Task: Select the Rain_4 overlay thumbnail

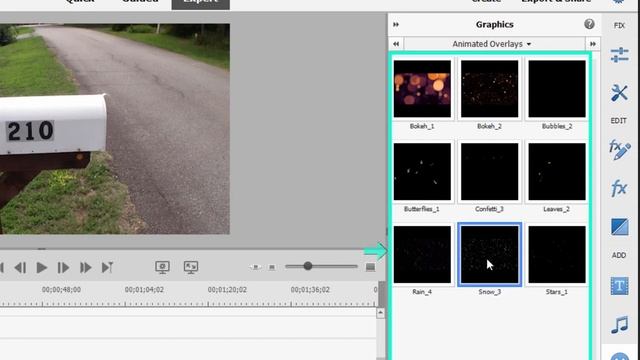Action: coord(422,254)
